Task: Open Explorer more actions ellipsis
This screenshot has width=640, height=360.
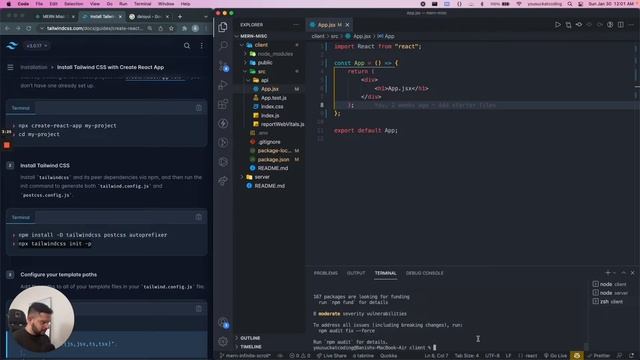Action: click(296, 25)
